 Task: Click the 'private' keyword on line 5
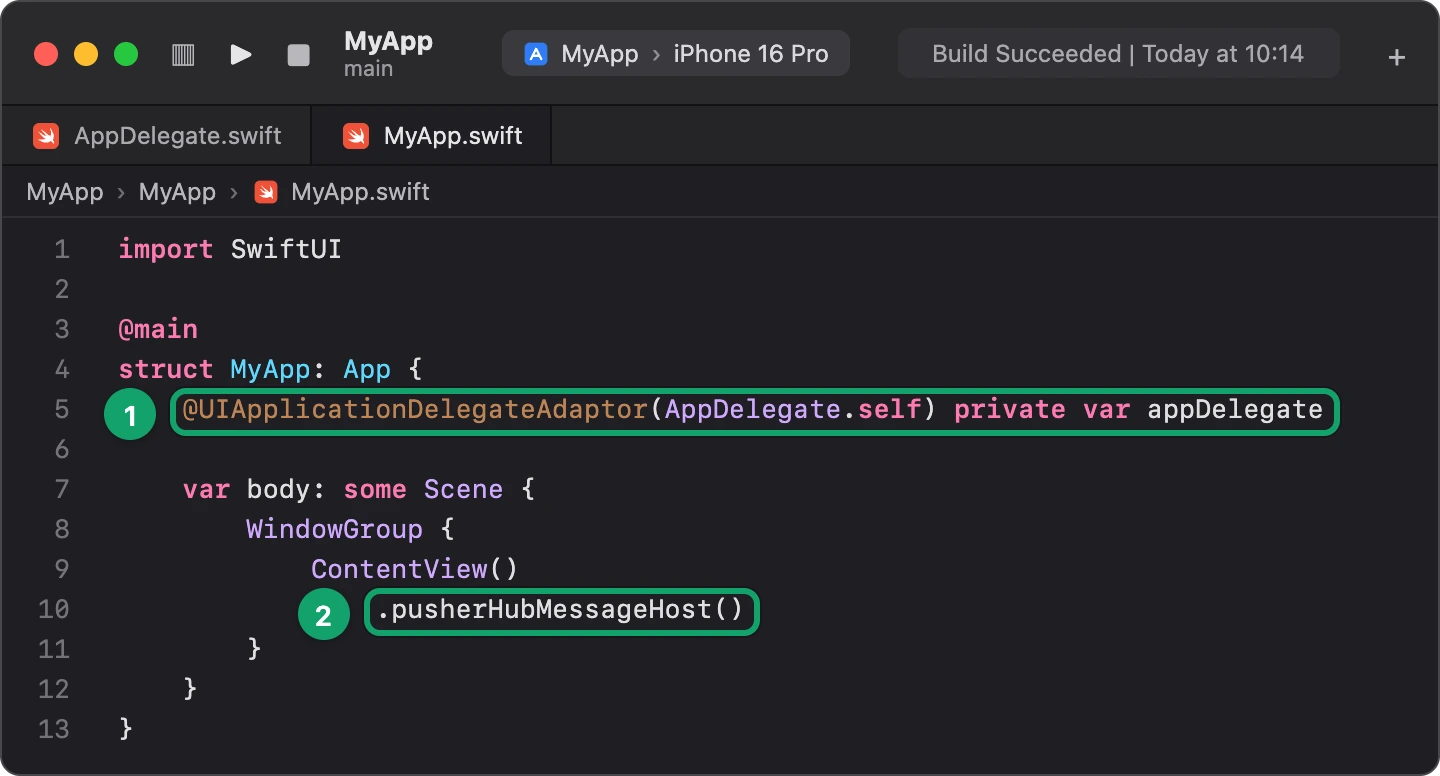[x=1010, y=409]
